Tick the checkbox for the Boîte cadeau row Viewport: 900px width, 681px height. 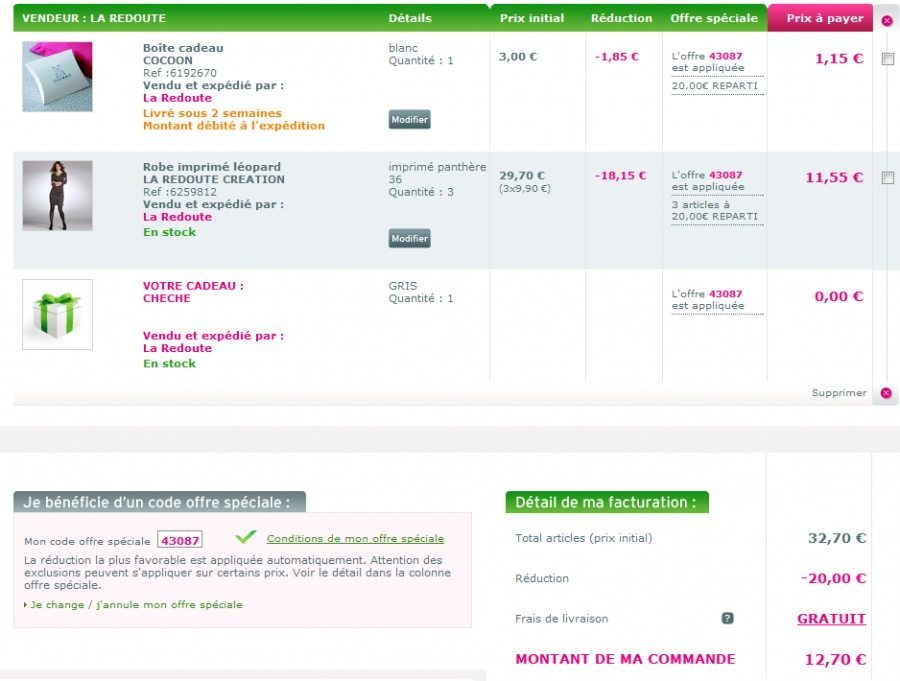point(887,59)
